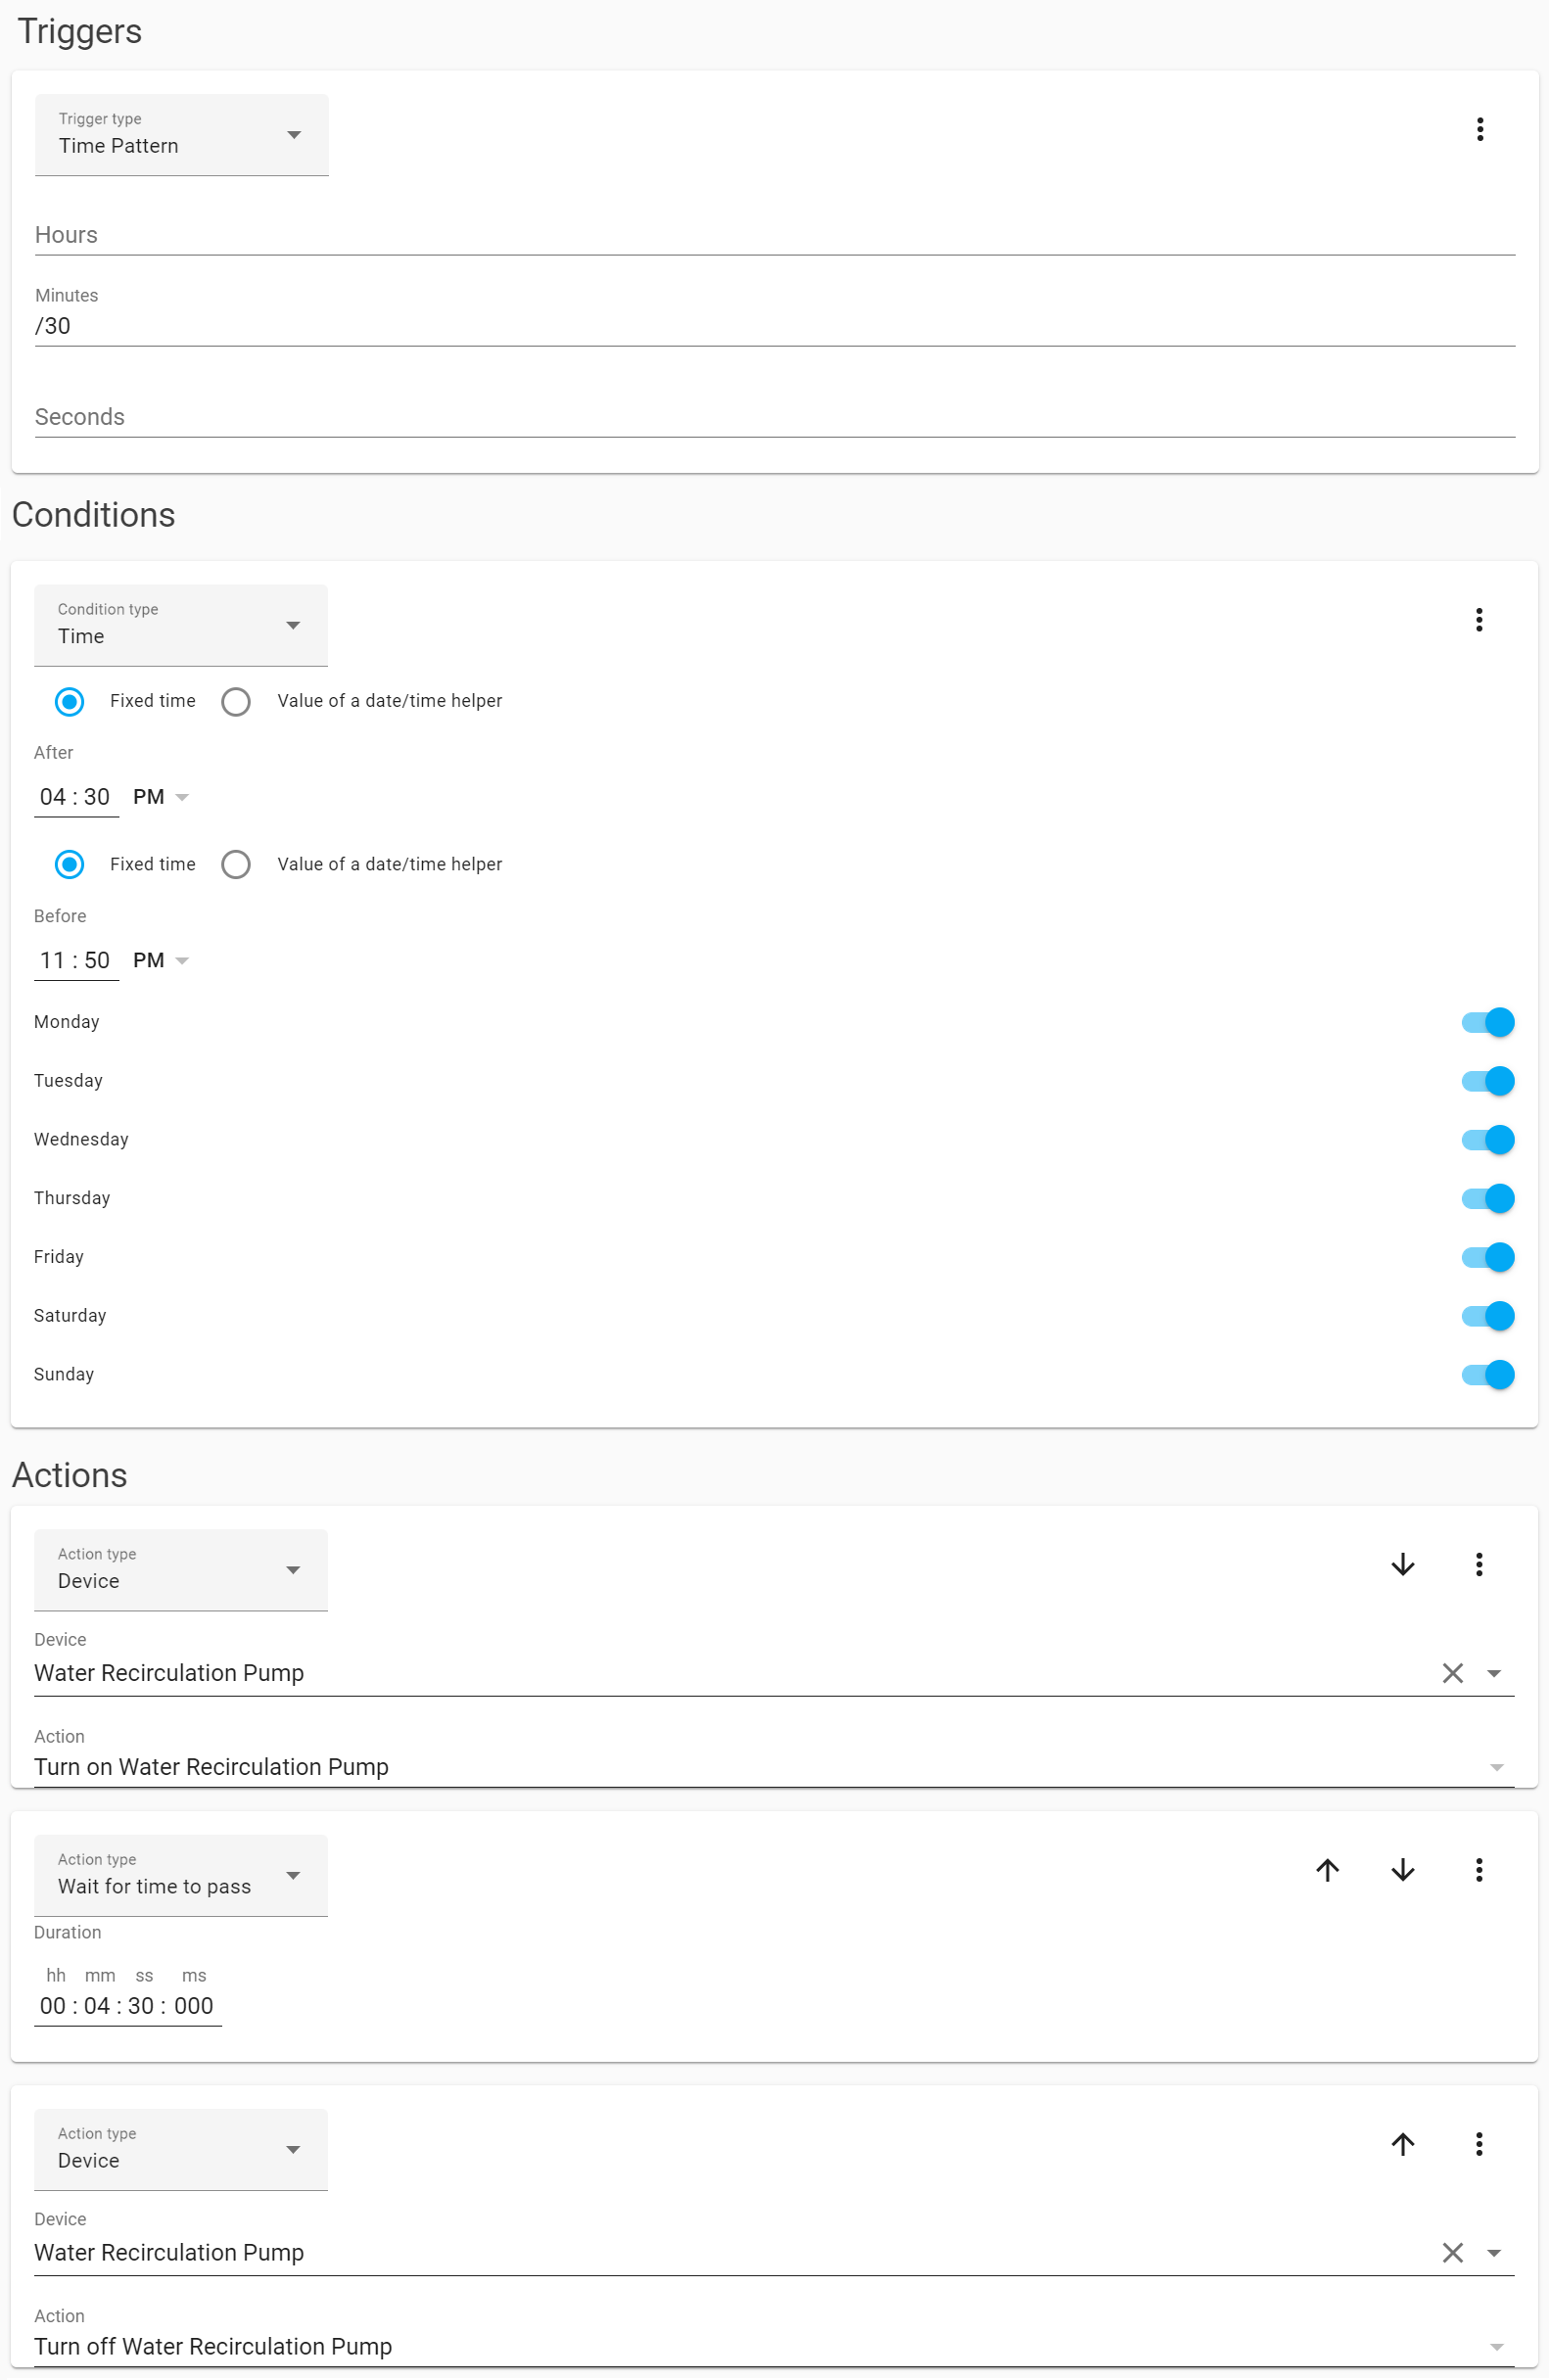This screenshot has height=2380, width=1549.
Task: Open the trigger's three-dot options menu
Action: 1479,129
